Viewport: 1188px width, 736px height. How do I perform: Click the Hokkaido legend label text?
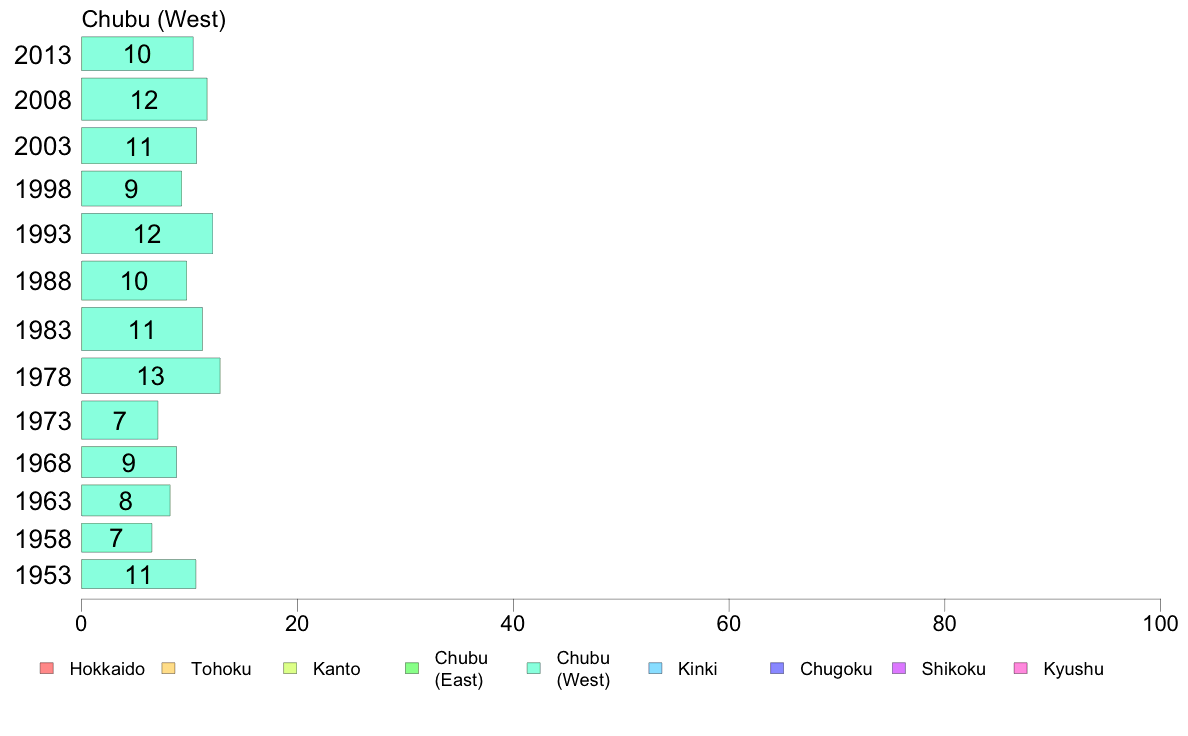(x=107, y=669)
